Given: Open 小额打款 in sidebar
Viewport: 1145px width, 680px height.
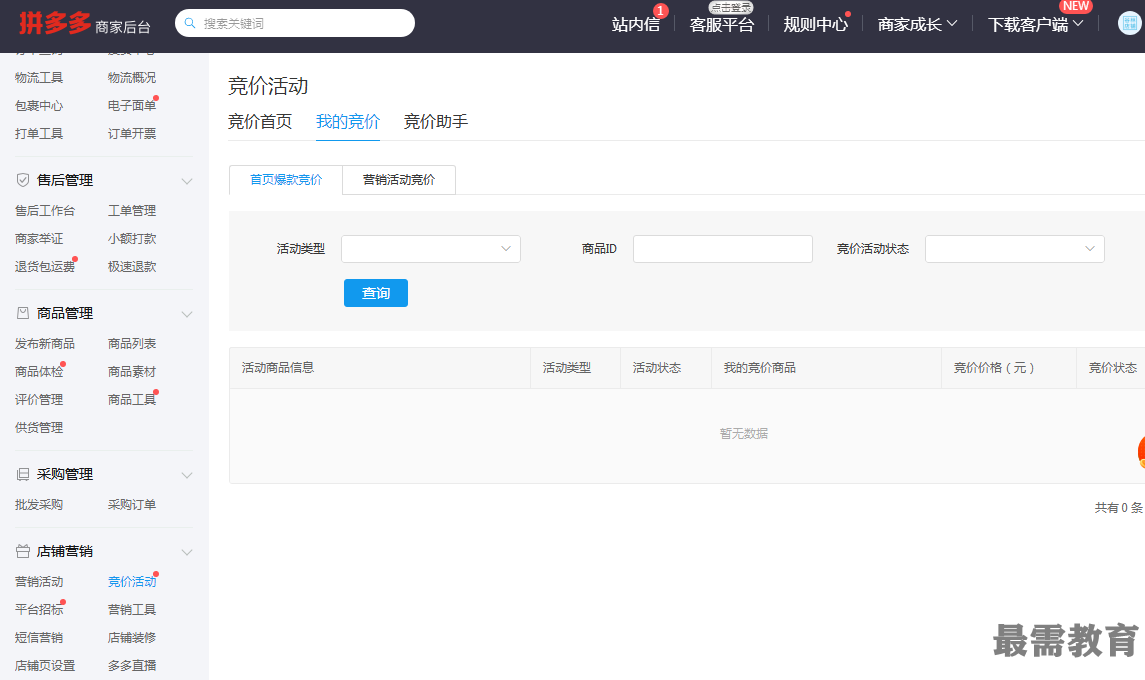Looking at the screenshot, I should click(131, 239).
